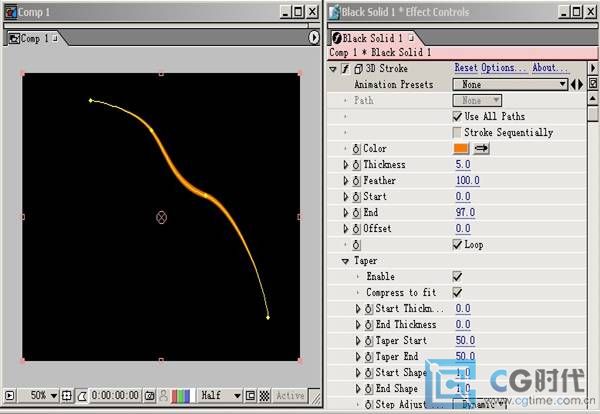Click next animation preset arrow
The width and height of the screenshot is (600, 414).
[580, 85]
